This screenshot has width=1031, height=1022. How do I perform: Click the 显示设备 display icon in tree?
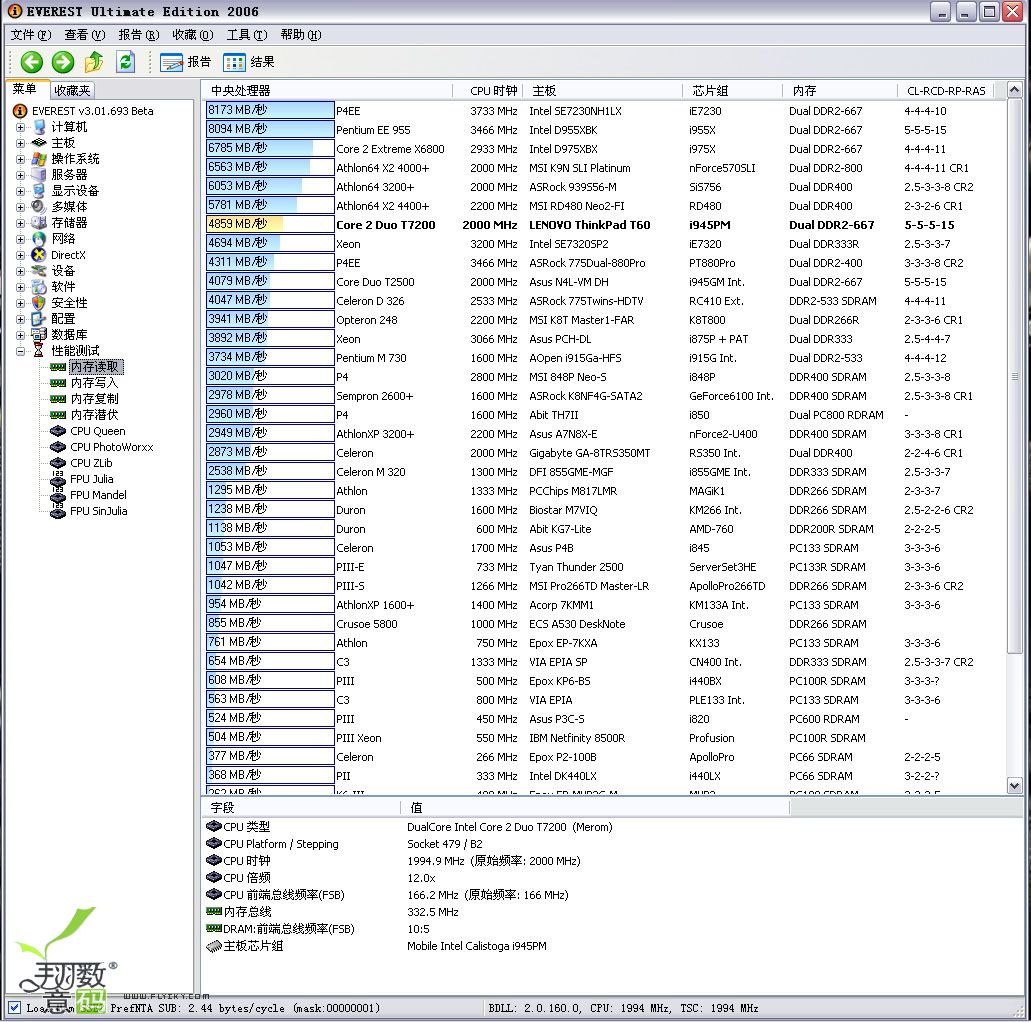(39, 191)
